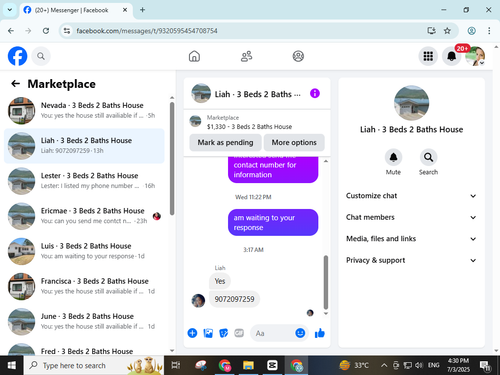Click the browser reload icon

46,31
